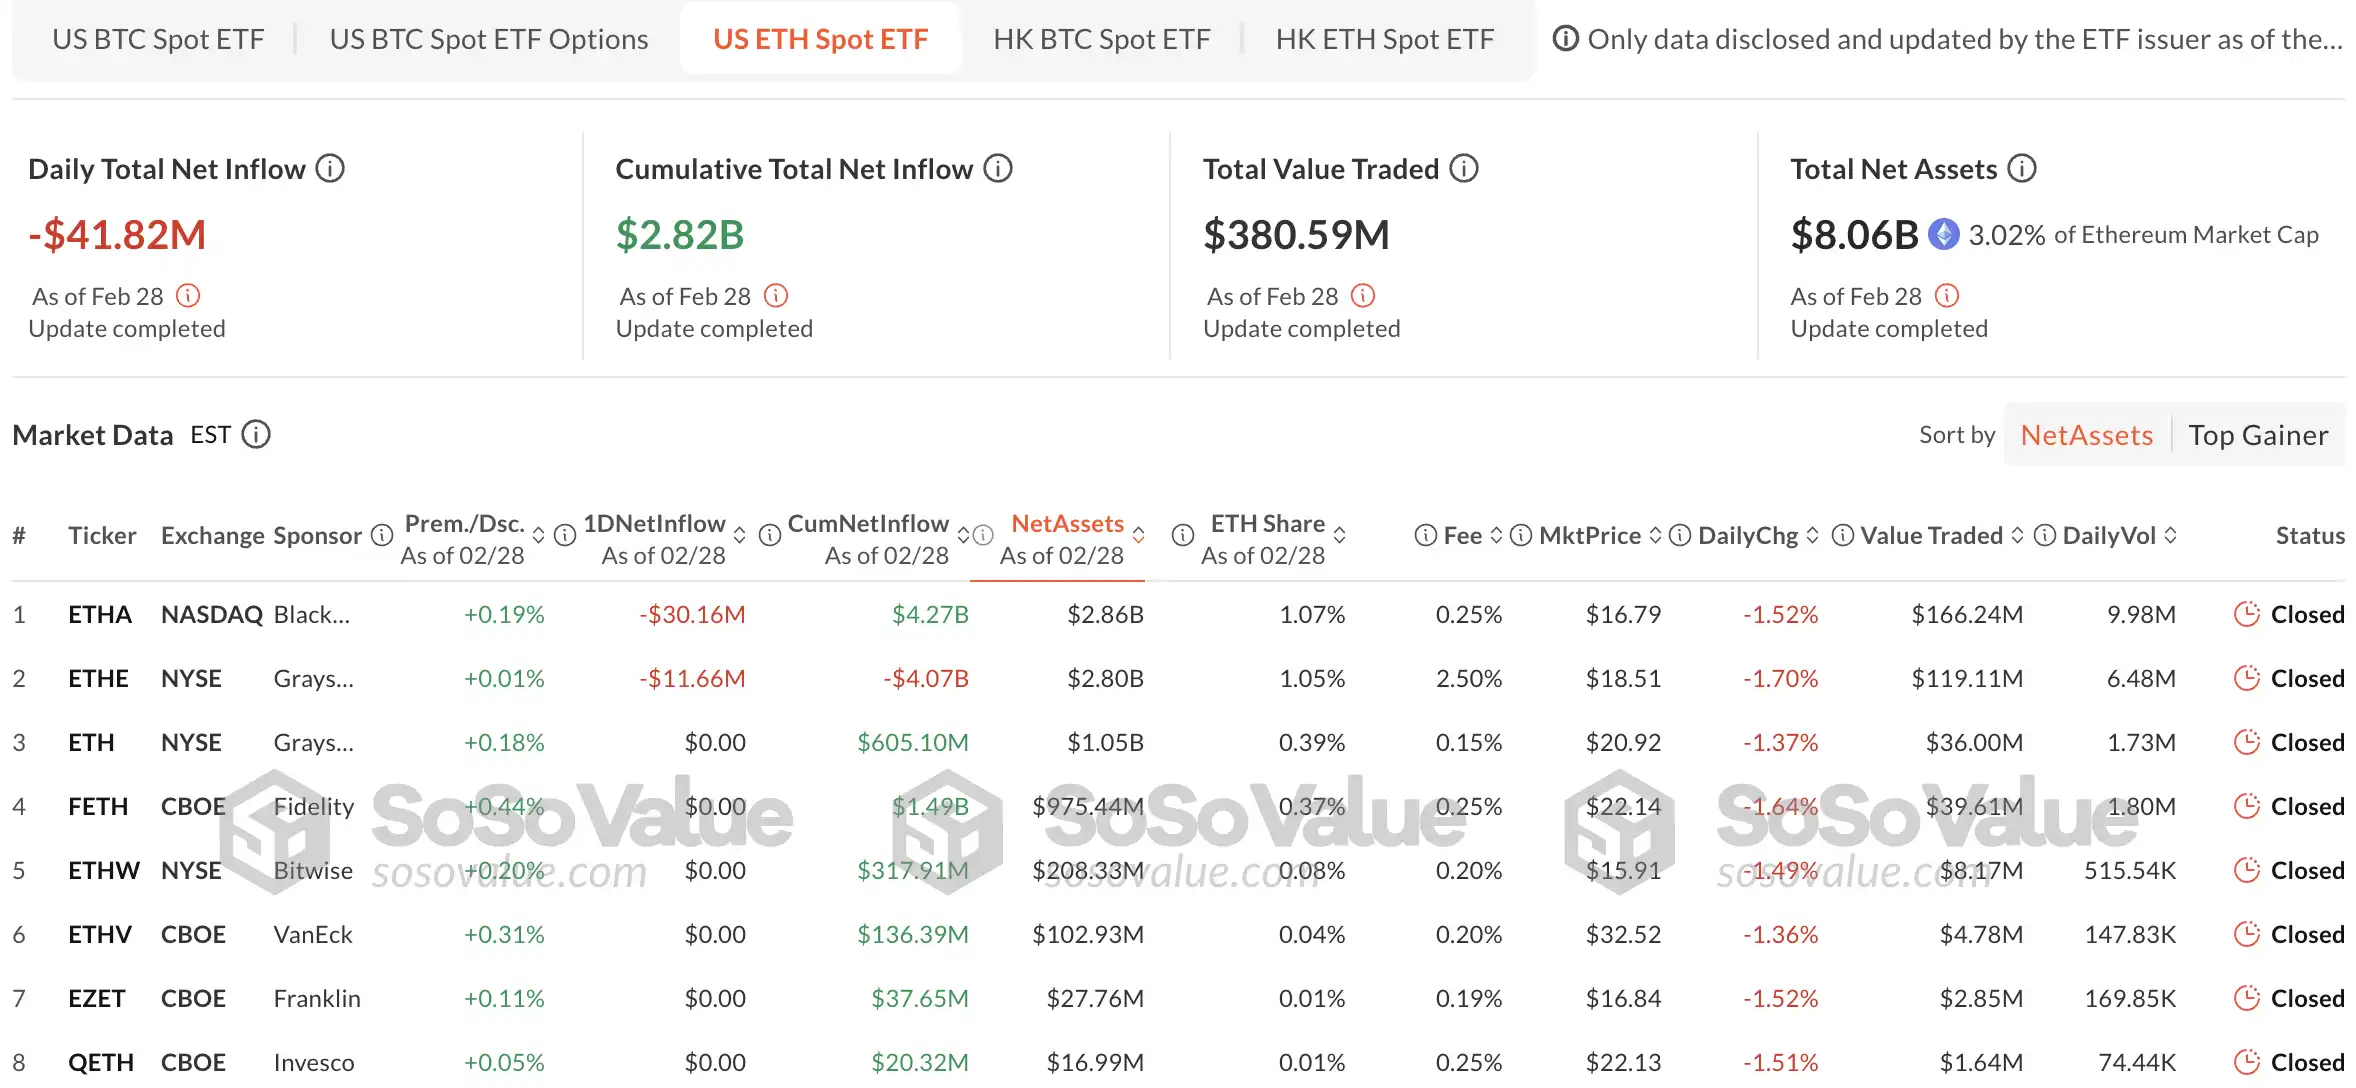This screenshot has width=2356, height=1088.
Task: Click info icon beside Cumulative Total Net Inflow
Action: click(x=997, y=169)
